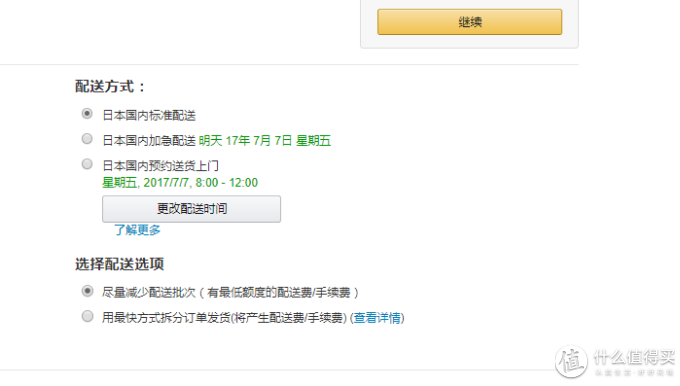Open the 查看详情 link
Viewport: 680px width, 386px height.
(377, 318)
